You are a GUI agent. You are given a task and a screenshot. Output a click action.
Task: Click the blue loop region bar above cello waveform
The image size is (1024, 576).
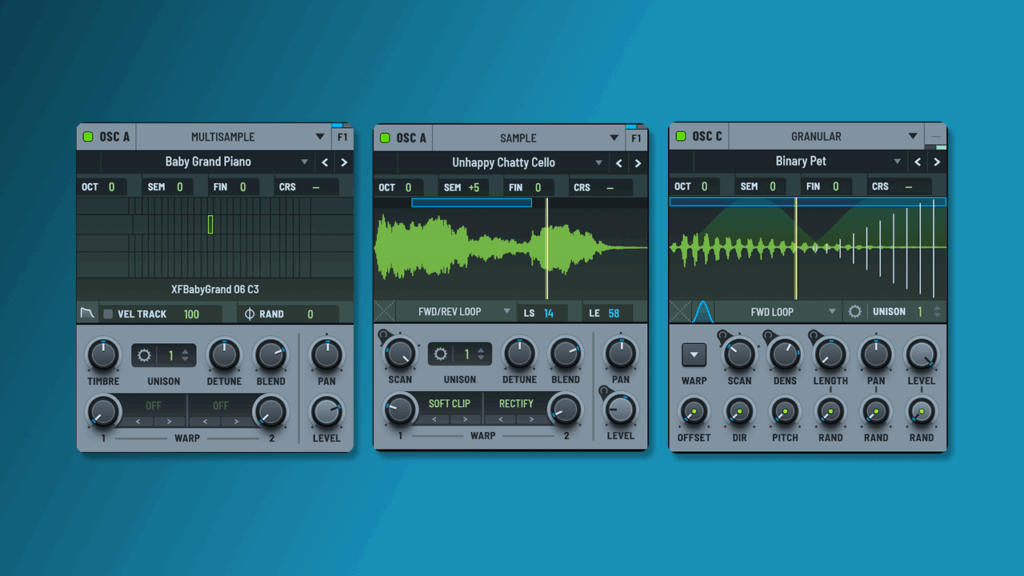pyautogui.click(x=472, y=203)
